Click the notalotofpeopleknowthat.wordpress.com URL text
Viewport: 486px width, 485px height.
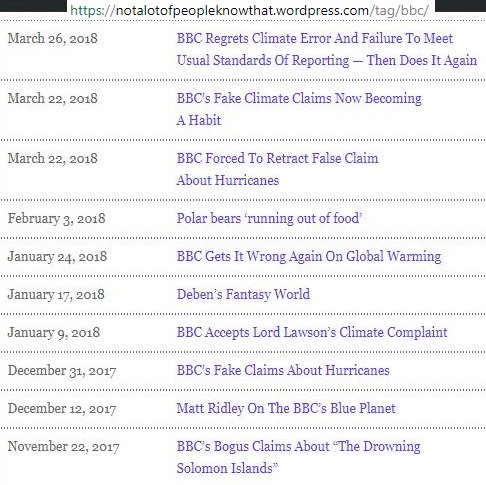tap(249, 11)
